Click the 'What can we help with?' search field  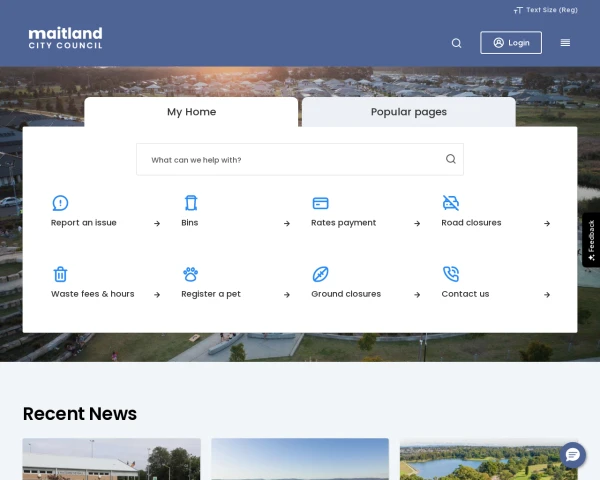tap(290, 159)
